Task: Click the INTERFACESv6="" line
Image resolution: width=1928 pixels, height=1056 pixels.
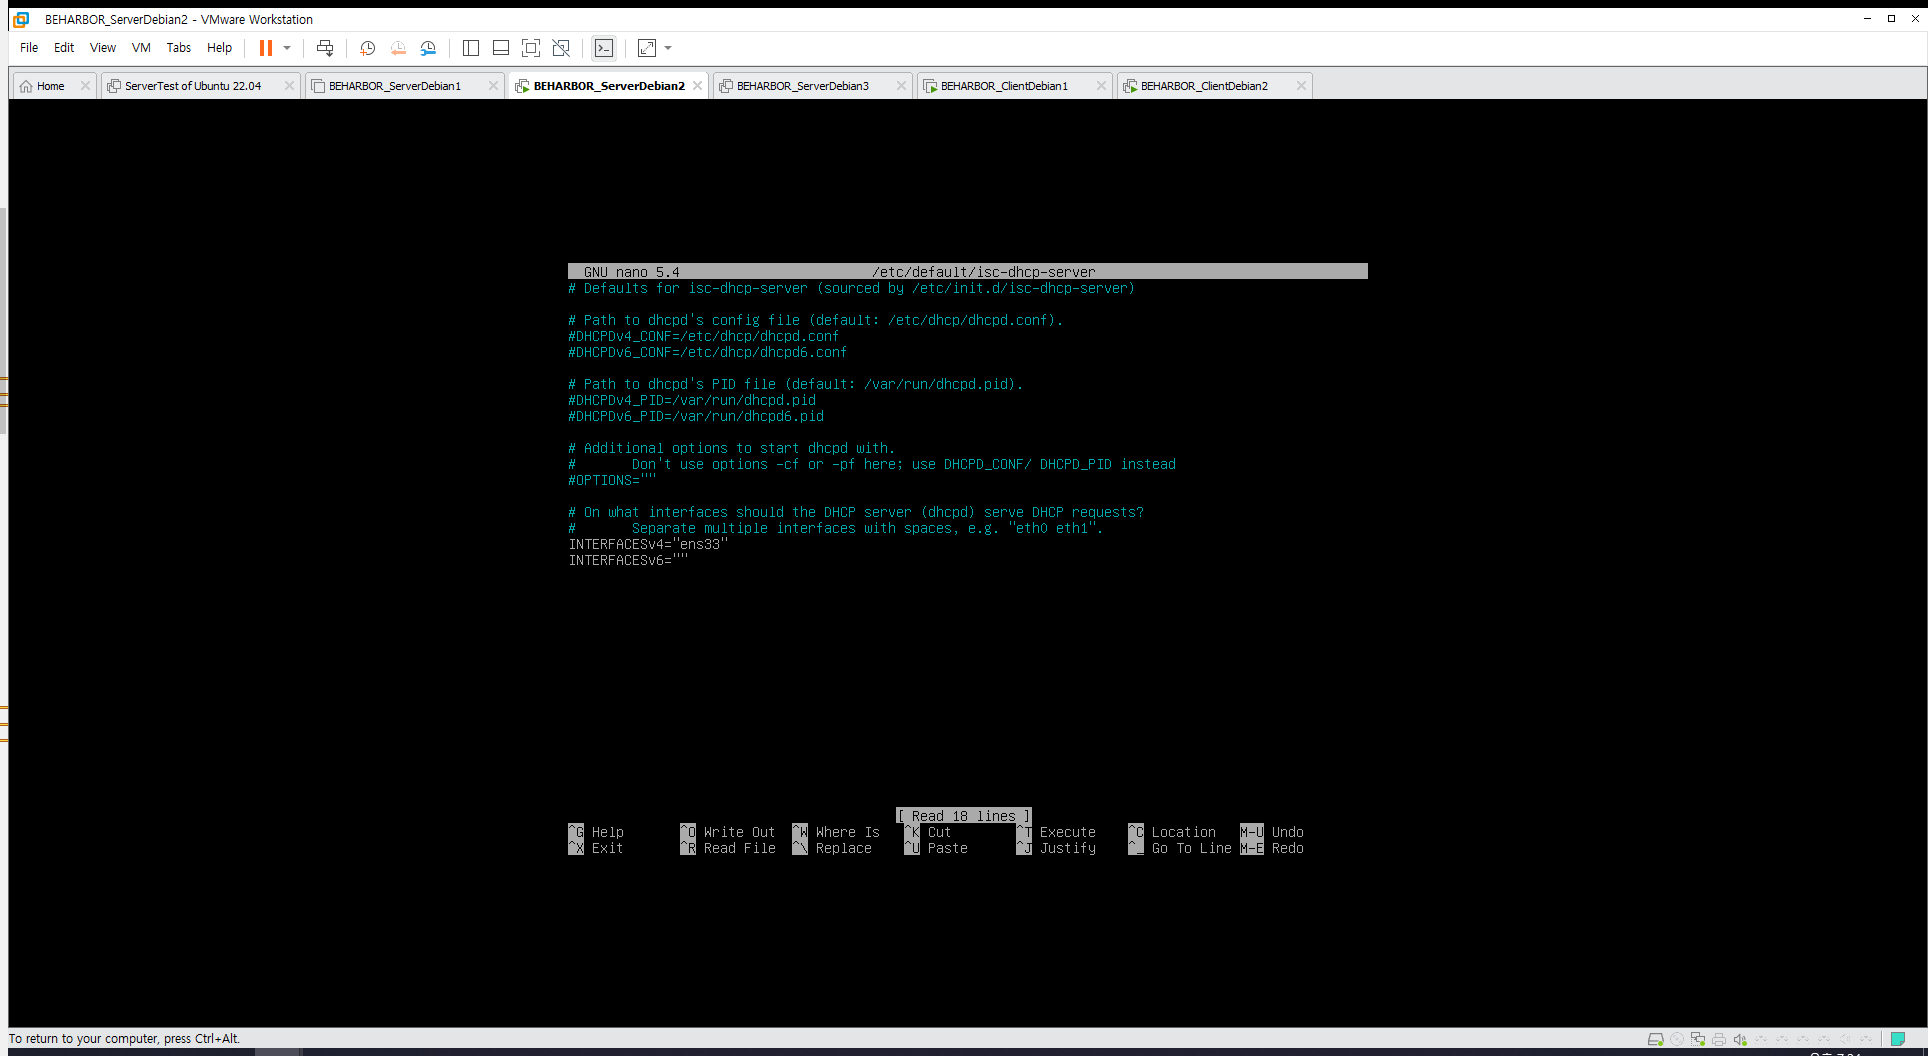Action: (628, 560)
